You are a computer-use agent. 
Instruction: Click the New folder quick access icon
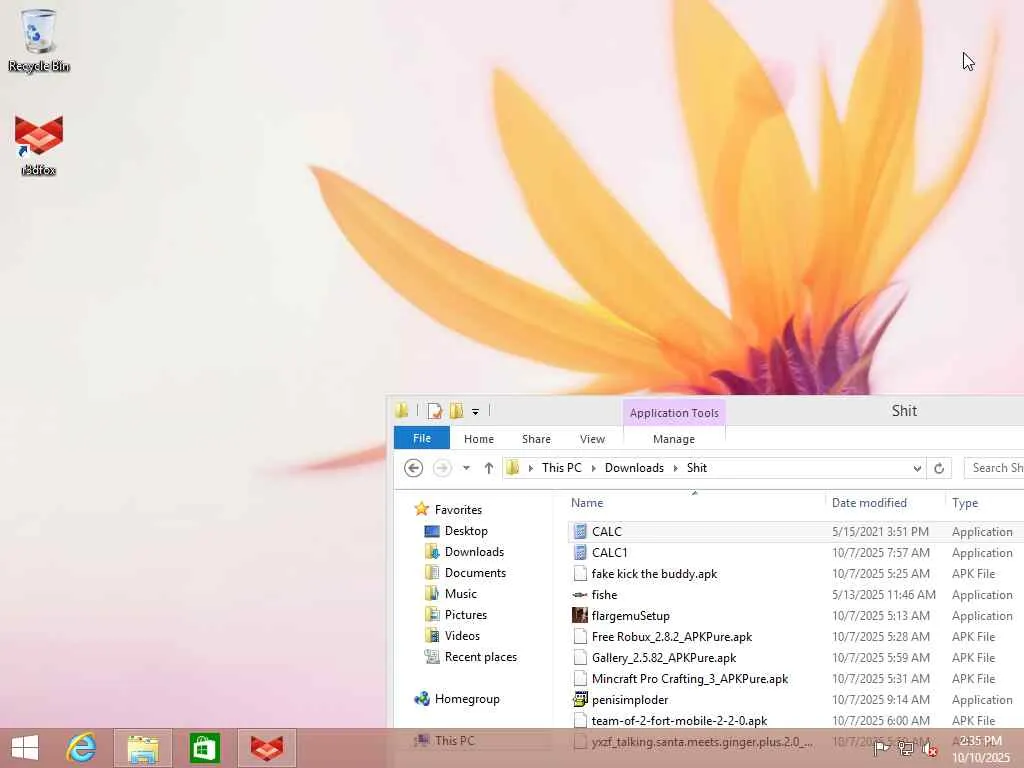[456, 411]
